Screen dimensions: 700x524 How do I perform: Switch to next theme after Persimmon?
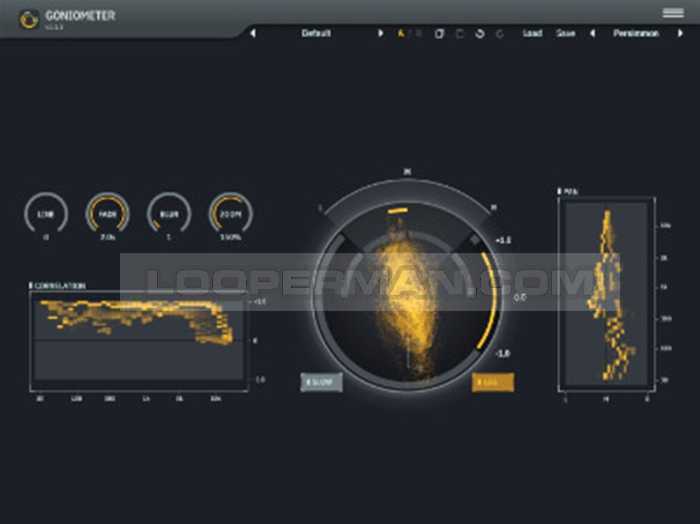point(680,33)
